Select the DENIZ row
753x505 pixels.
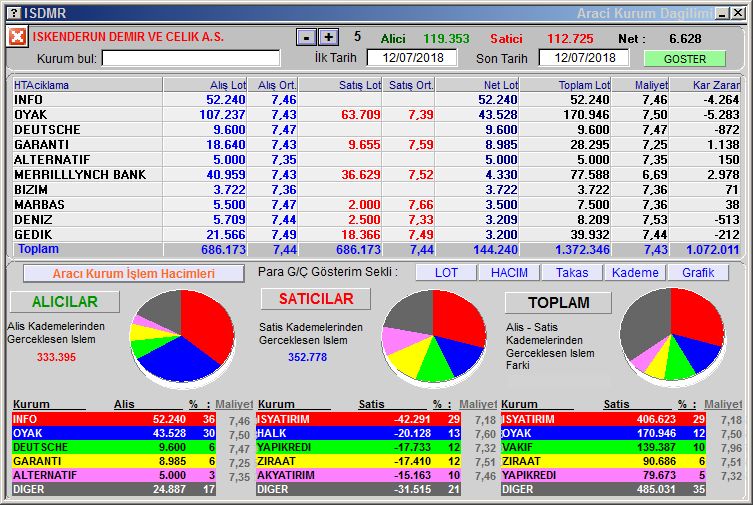376,219
